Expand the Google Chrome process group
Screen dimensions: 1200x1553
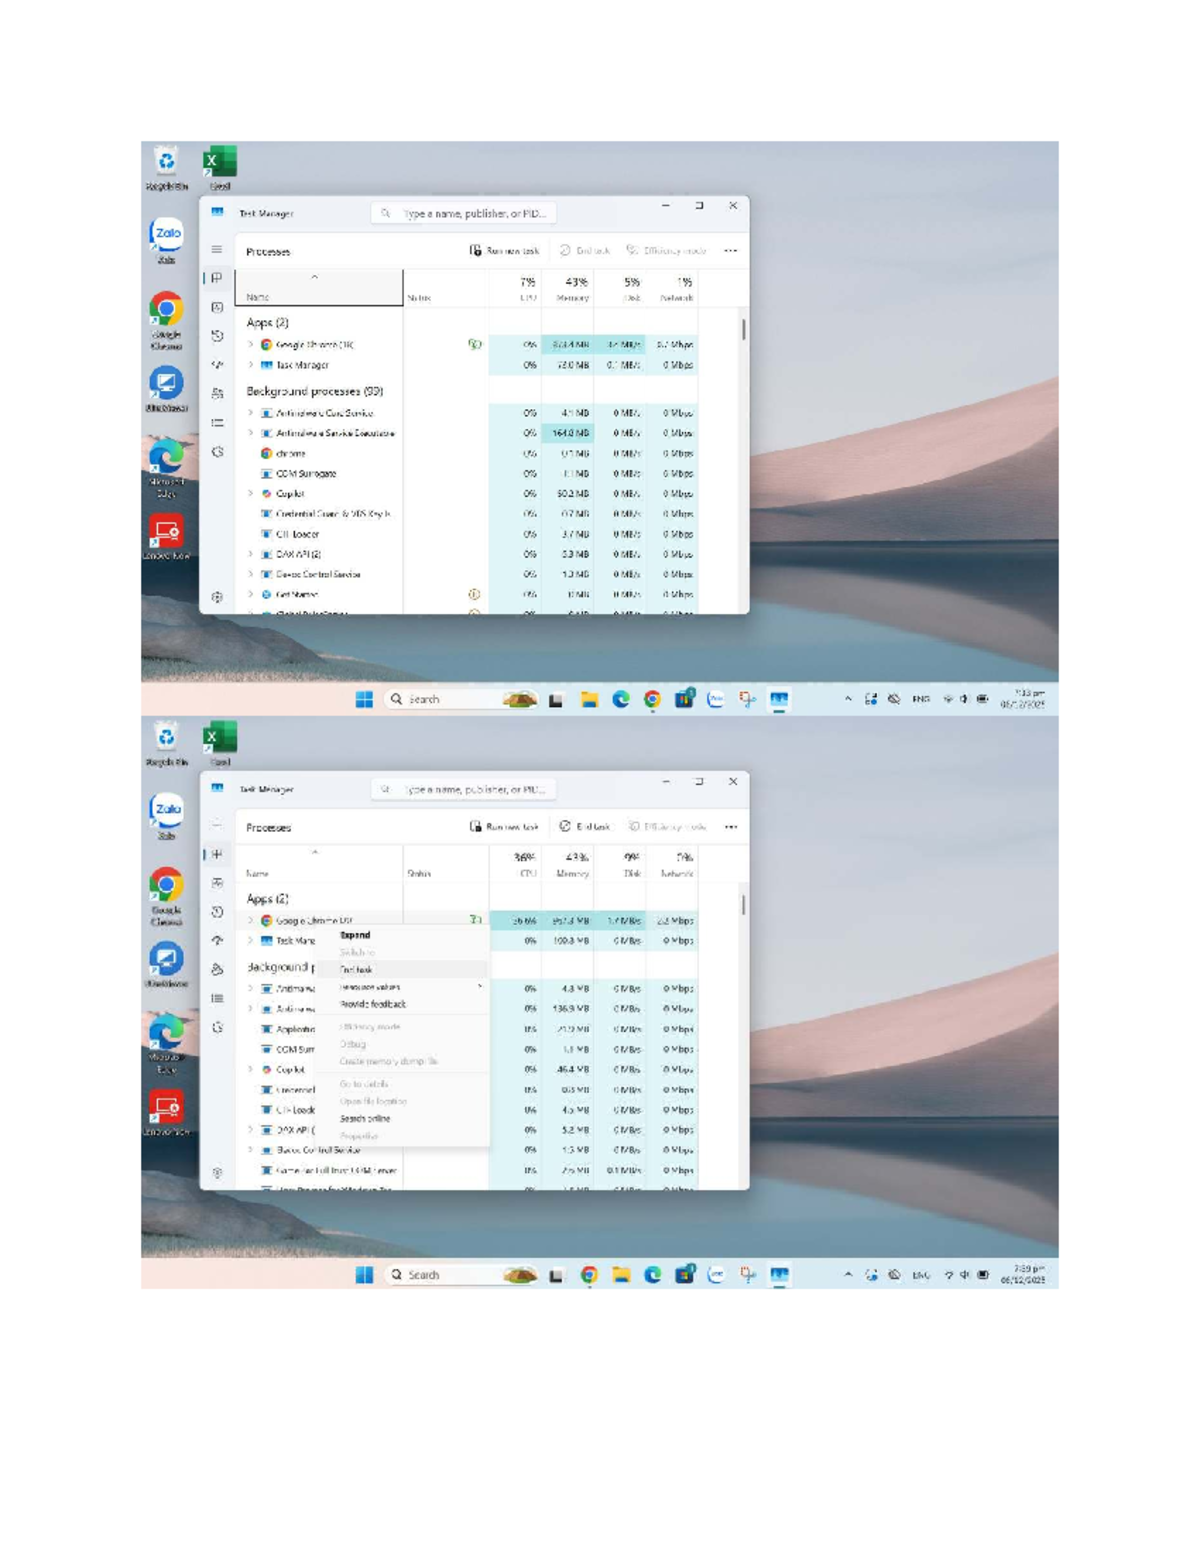click(x=250, y=344)
